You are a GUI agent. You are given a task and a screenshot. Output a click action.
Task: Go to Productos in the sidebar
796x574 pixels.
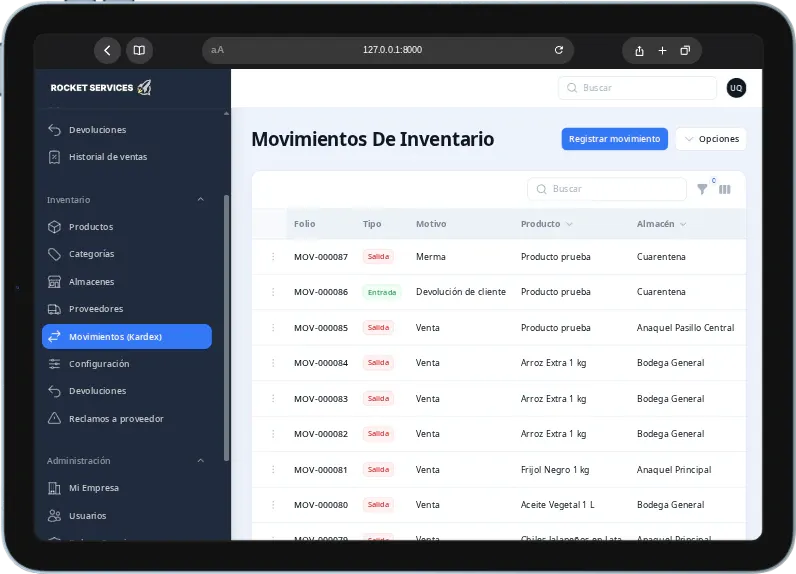tap(127, 227)
